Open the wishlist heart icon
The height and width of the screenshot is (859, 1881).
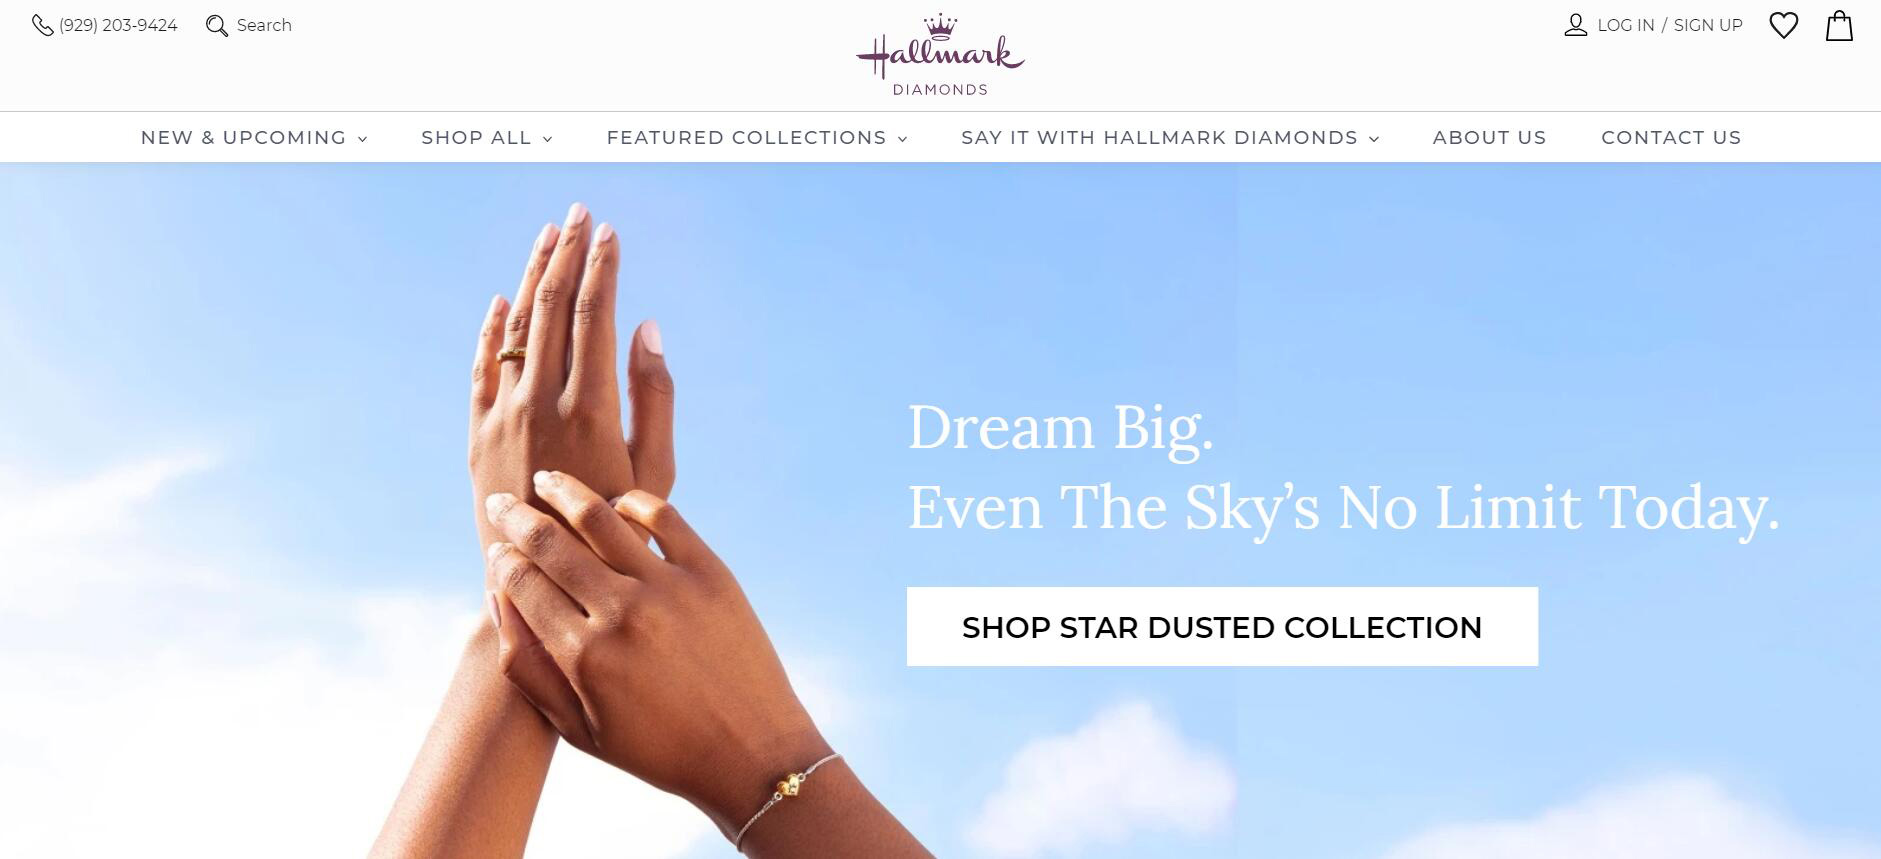1784,25
